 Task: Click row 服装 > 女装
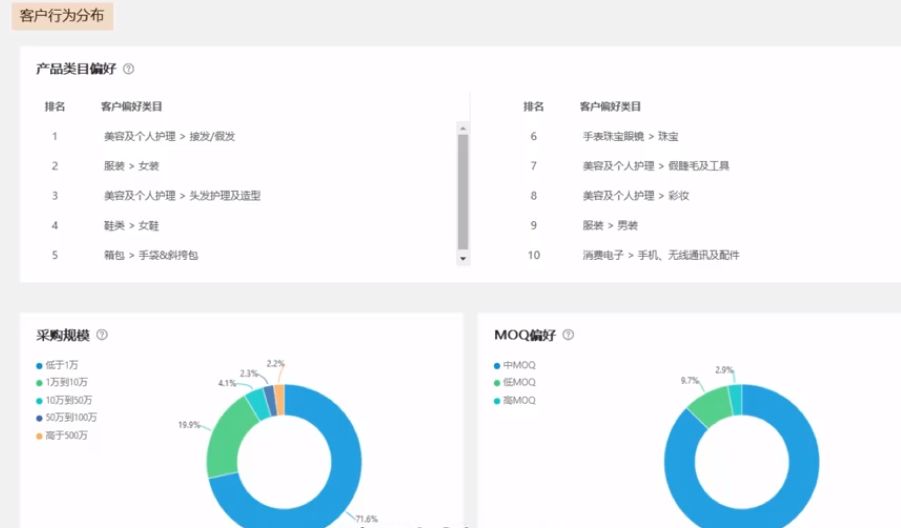click(x=131, y=166)
